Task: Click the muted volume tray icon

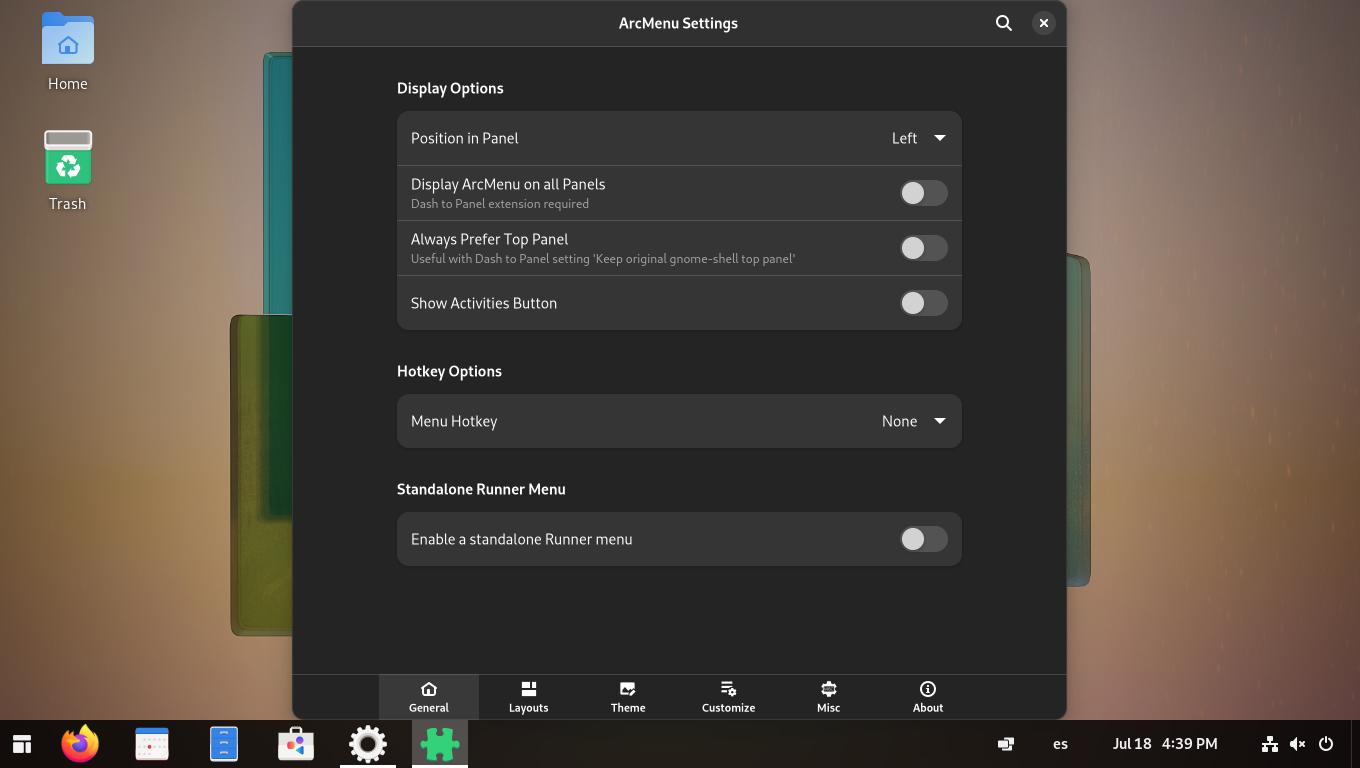Action: point(1297,744)
